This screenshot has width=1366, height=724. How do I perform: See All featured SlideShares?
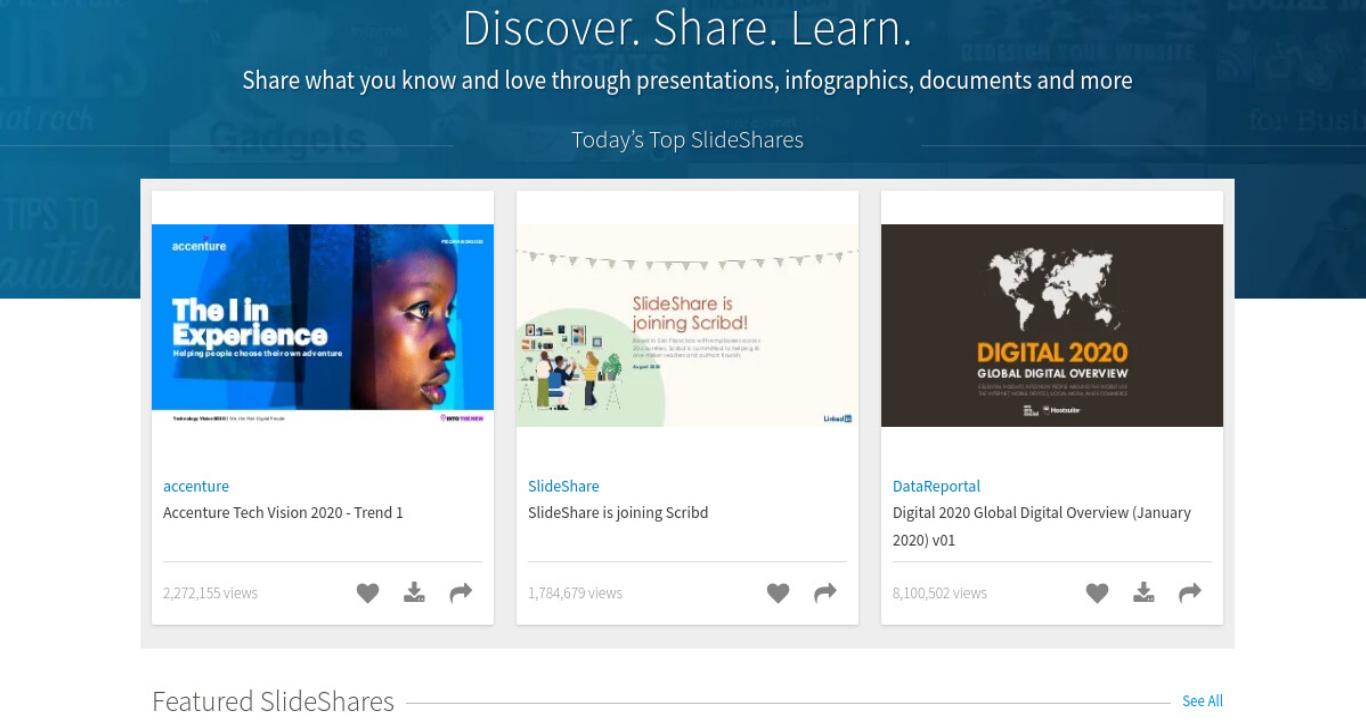(x=1202, y=701)
